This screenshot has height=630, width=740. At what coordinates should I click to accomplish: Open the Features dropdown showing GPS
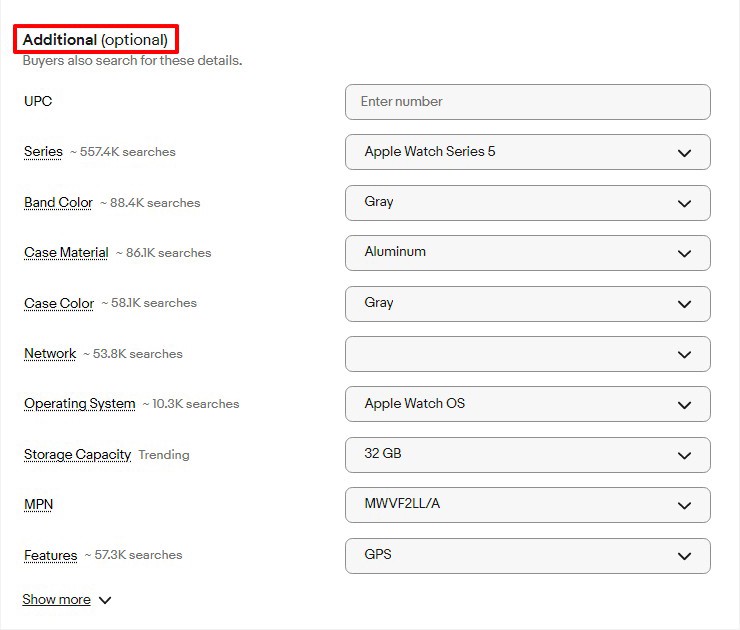[528, 556]
